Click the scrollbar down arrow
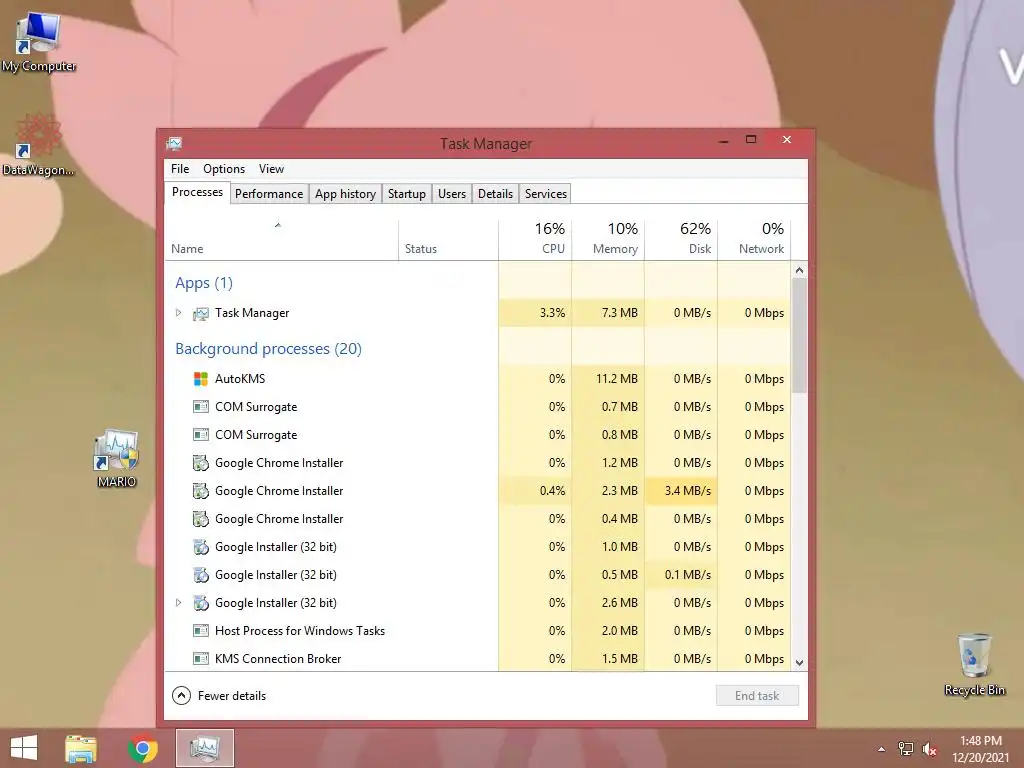1024x768 pixels. point(799,662)
